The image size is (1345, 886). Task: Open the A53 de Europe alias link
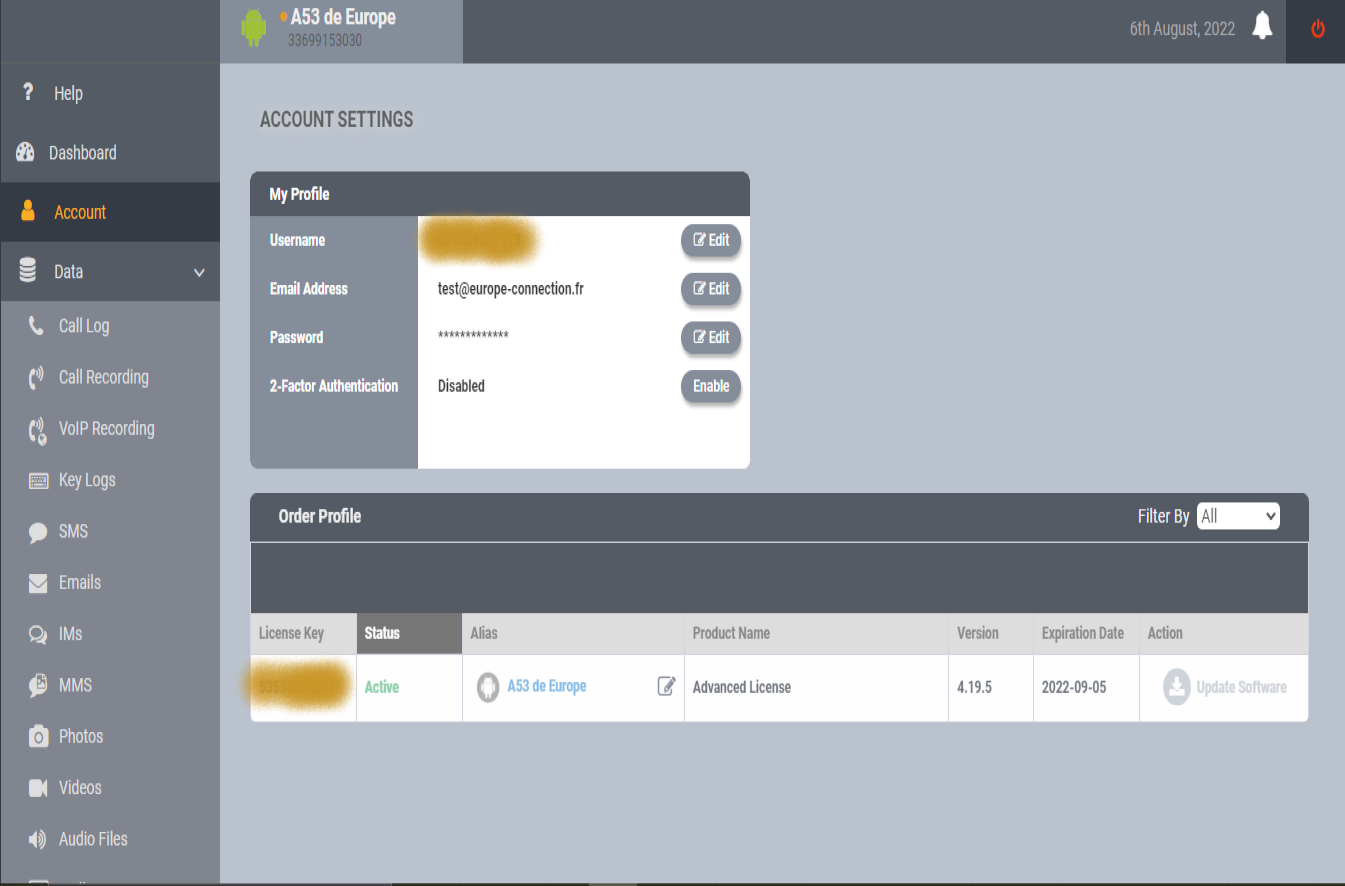pyautogui.click(x=547, y=686)
